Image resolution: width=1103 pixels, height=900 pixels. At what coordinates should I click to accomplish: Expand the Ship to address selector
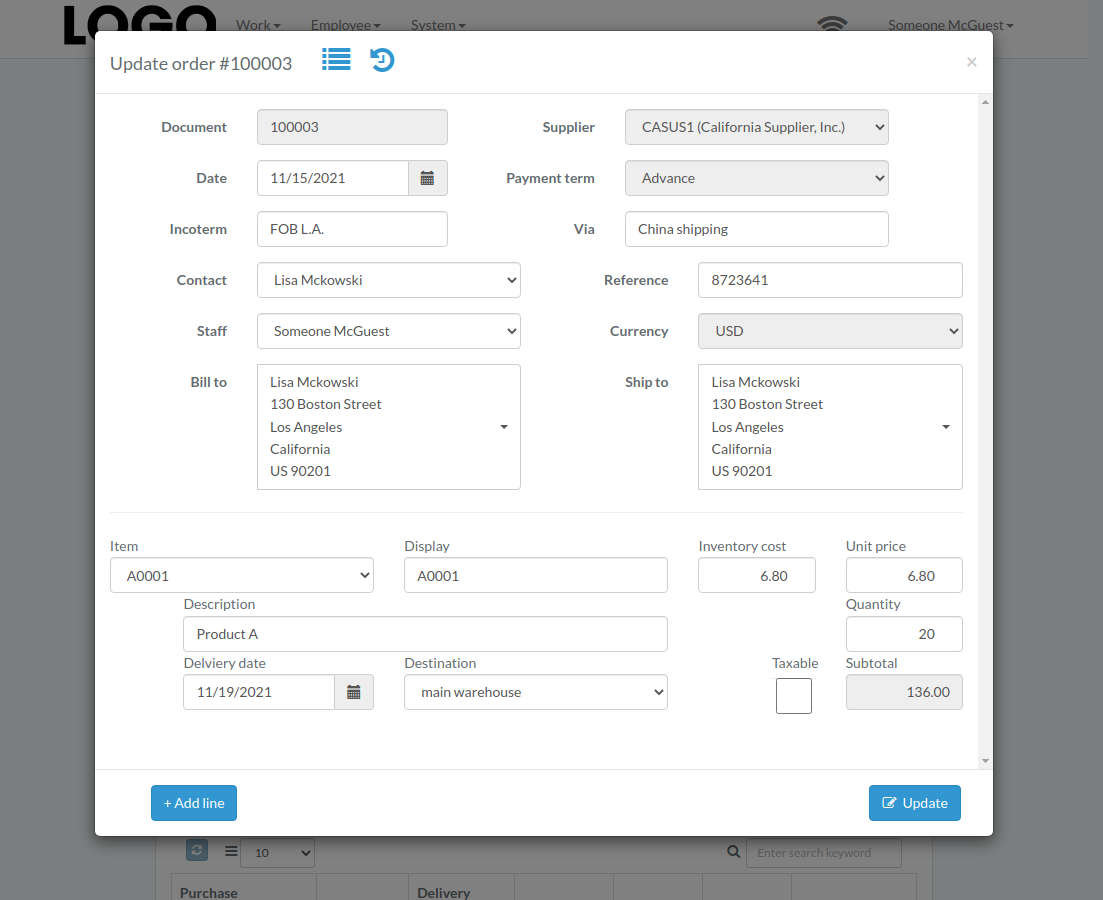(x=830, y=427)
